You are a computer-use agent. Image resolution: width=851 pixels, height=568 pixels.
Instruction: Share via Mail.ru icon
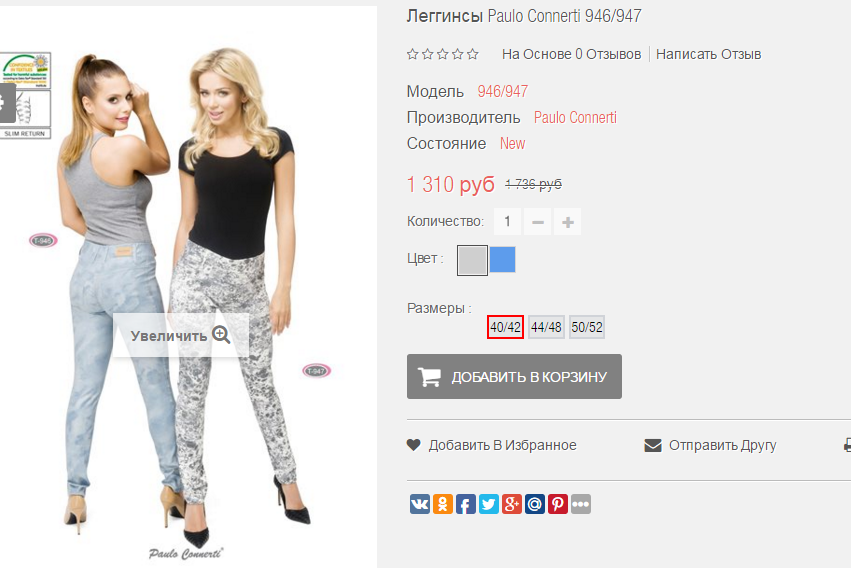[535, 504]
